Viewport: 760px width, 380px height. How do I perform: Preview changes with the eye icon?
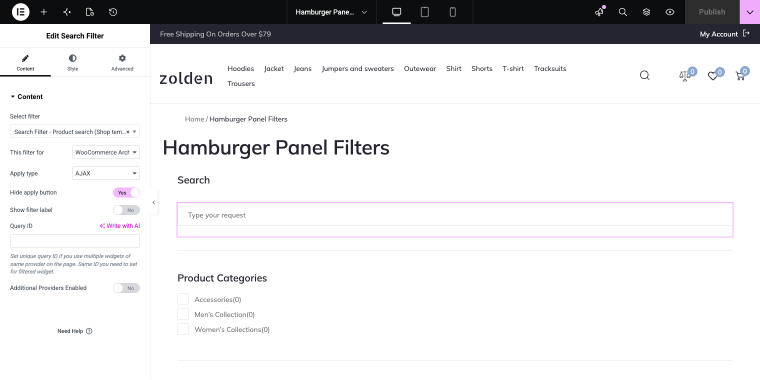pyautogui.click(x=670, y=12)
